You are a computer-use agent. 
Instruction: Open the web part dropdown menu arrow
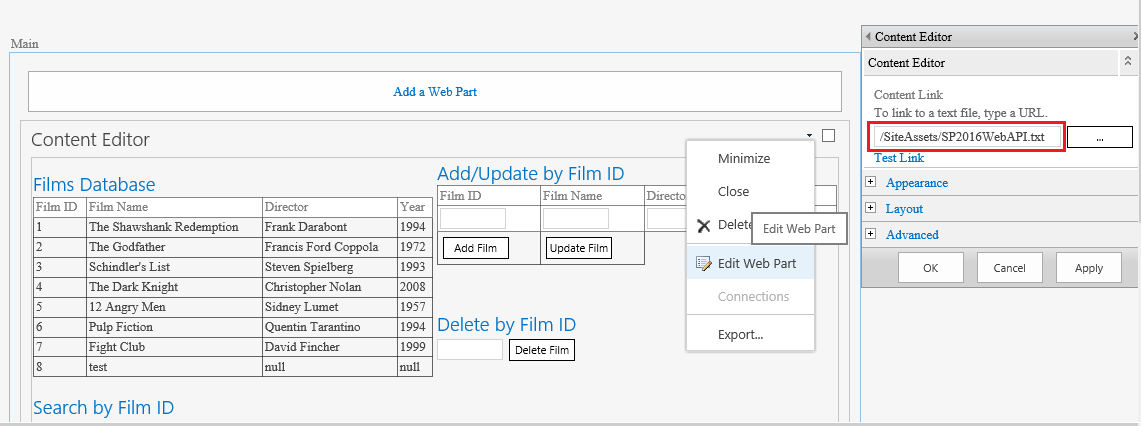tap(808, 136)
